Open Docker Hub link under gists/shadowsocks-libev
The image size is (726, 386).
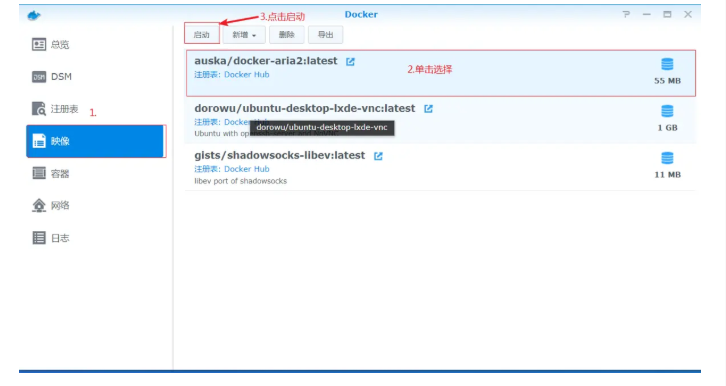[x=246, y=169]
